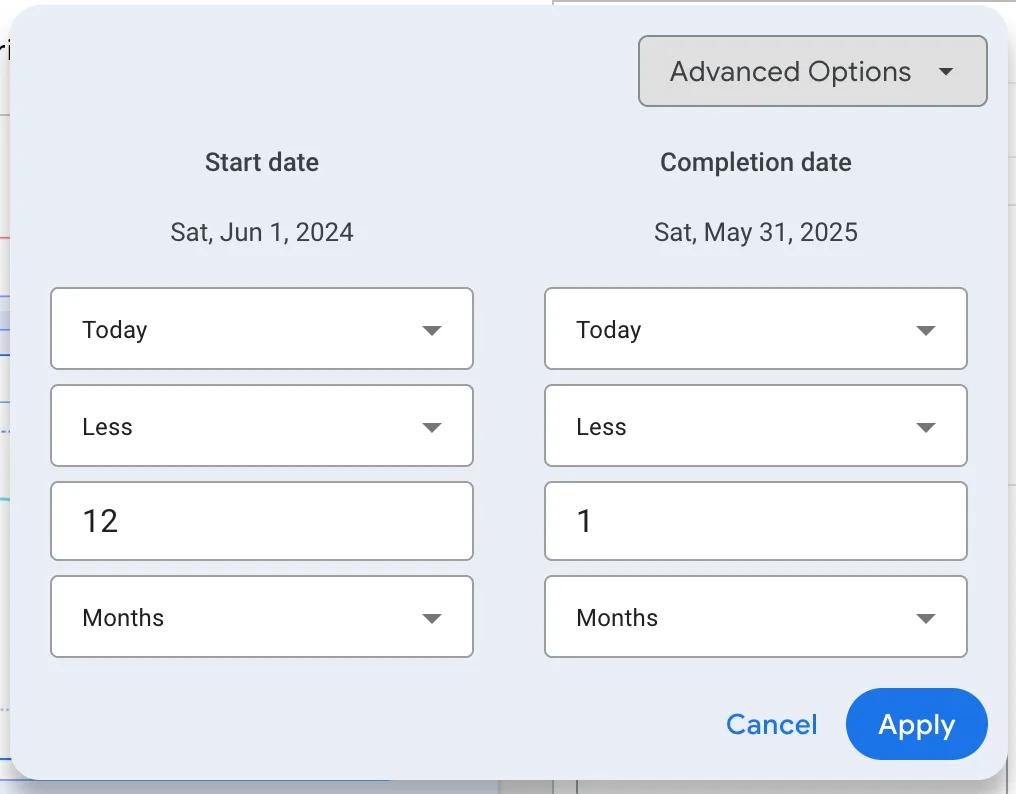The height and width of the screenshot is (794, 1016).
Task: Cancel the date range dialog
Action: [x=771, y=725]
